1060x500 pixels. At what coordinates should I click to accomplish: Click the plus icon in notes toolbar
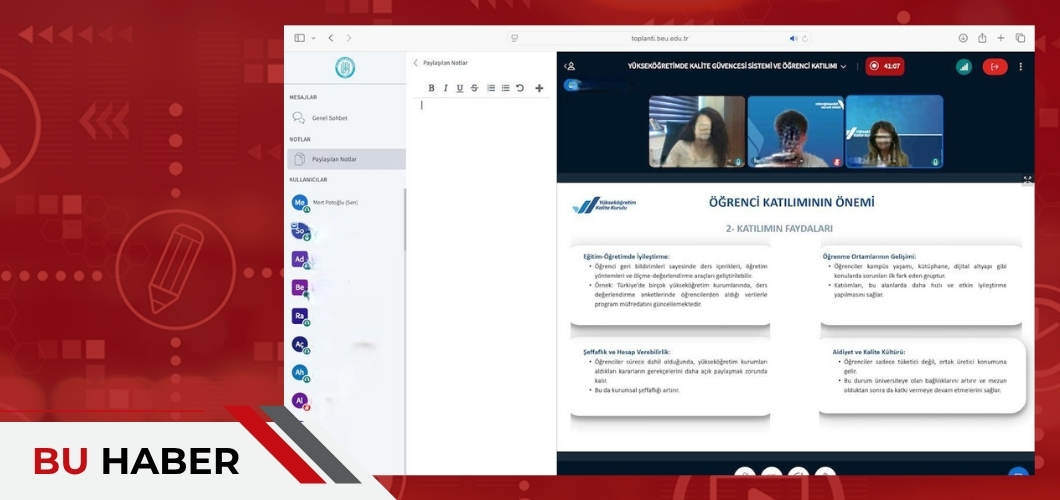pos(539,88)
